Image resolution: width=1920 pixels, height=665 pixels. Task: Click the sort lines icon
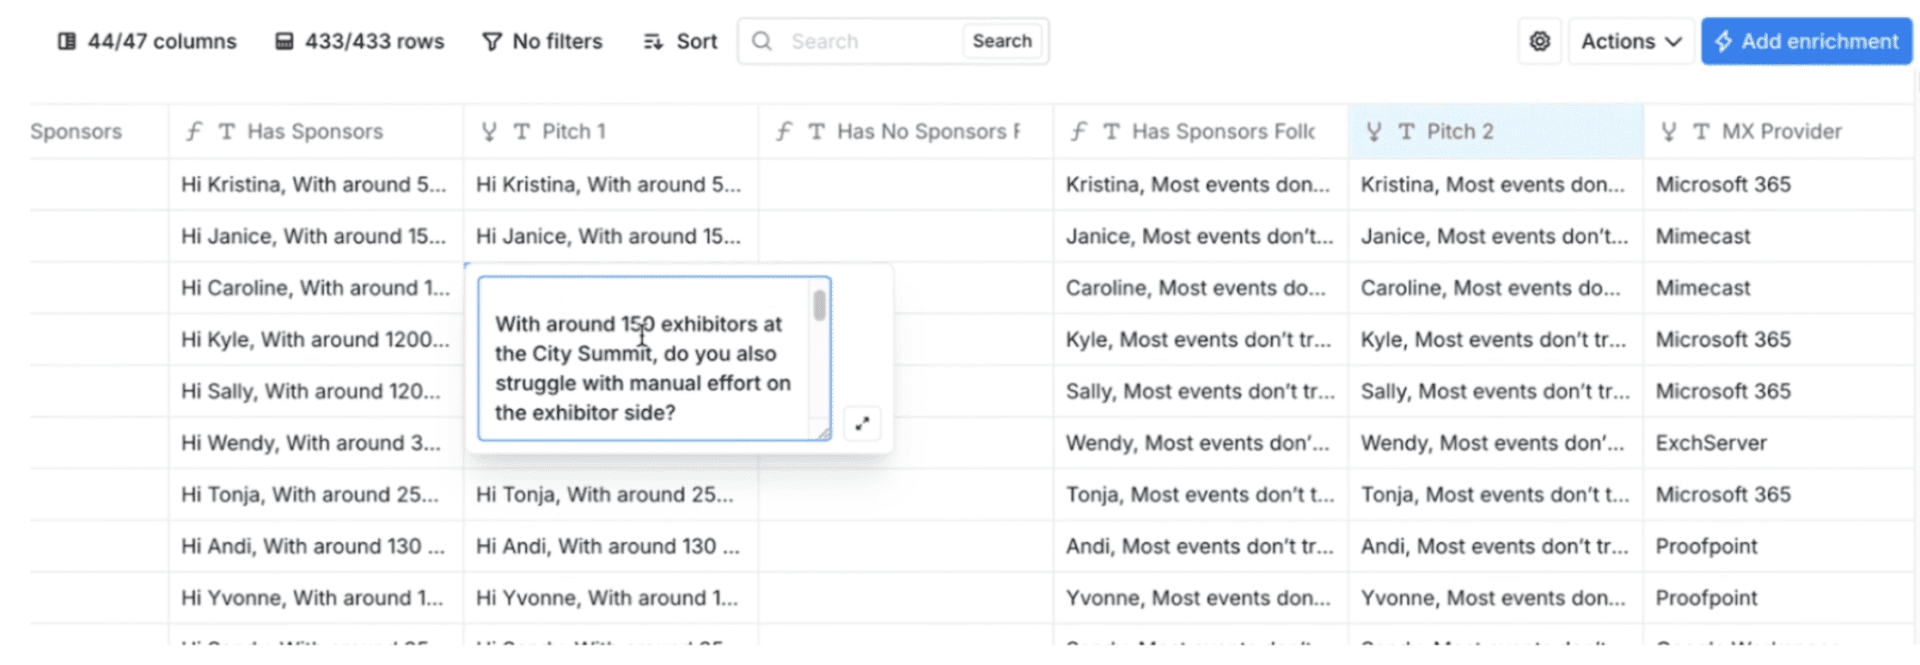[x=653, y=41]
